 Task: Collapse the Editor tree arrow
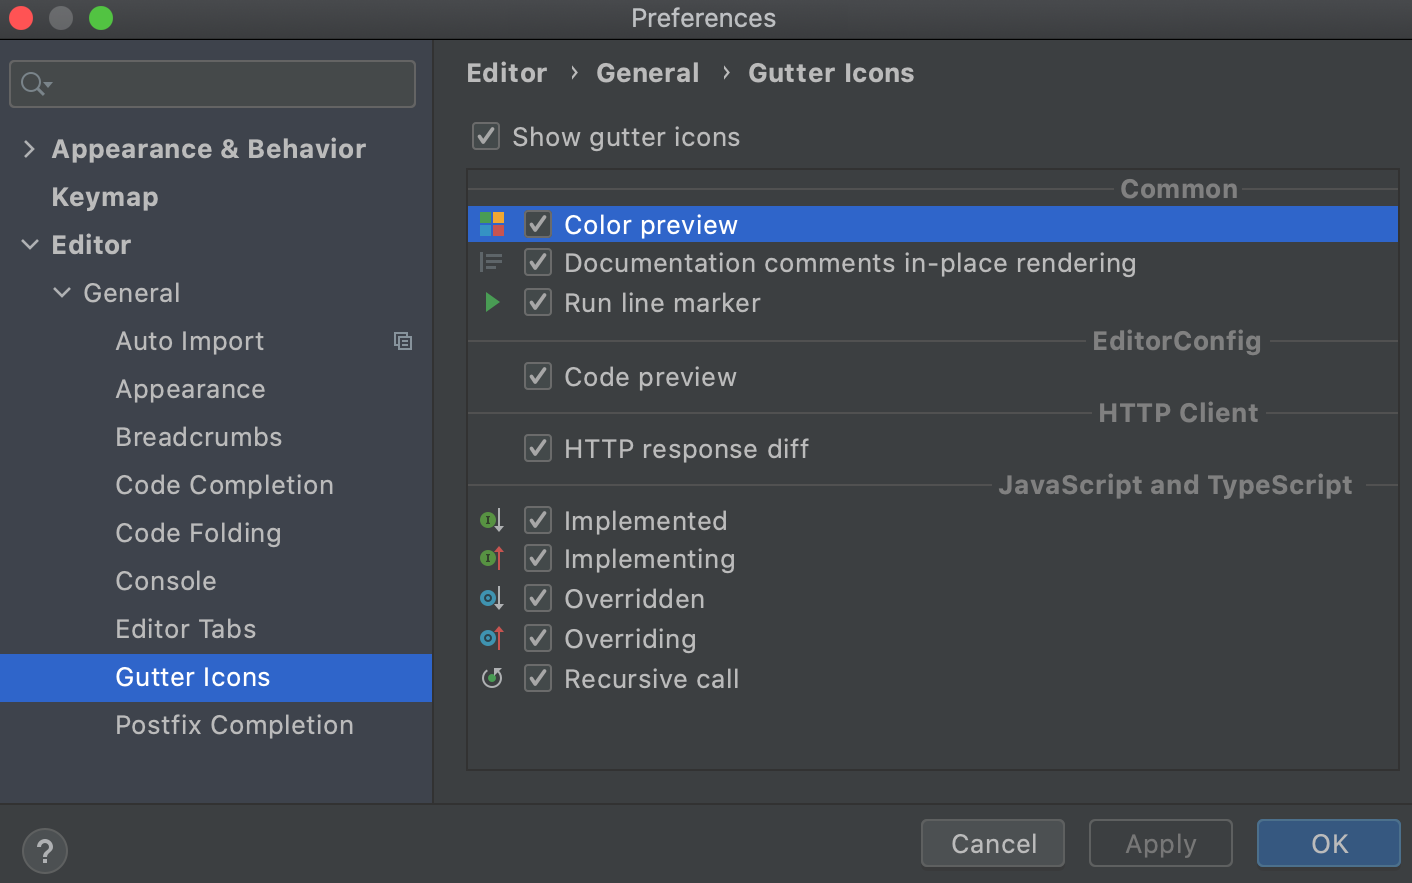pos(30,245)
